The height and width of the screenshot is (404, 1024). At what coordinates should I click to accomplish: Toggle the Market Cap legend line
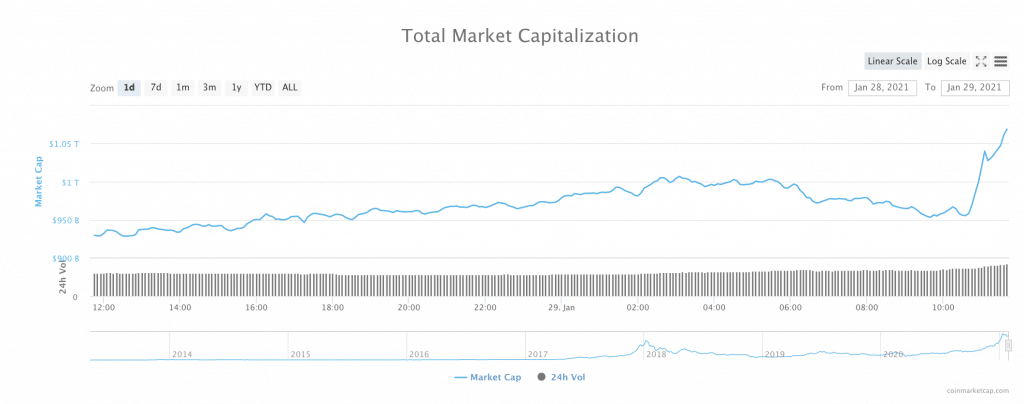coord(488,377)
